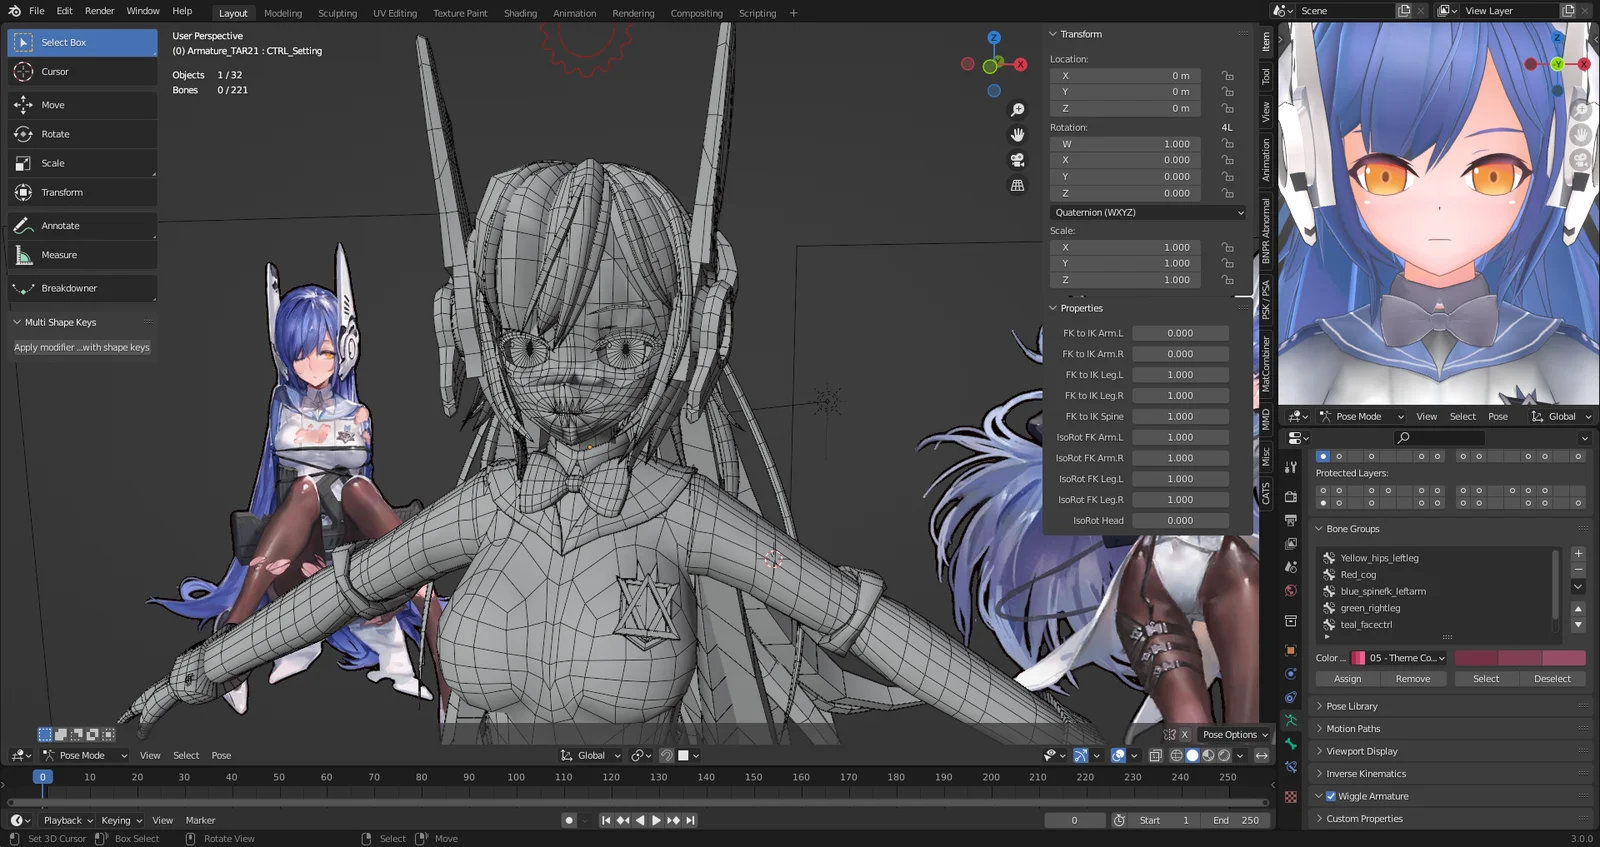Click the zoom magnifier viewport icon
This screenshot has height=847, width=1600.
[1017, 110]
